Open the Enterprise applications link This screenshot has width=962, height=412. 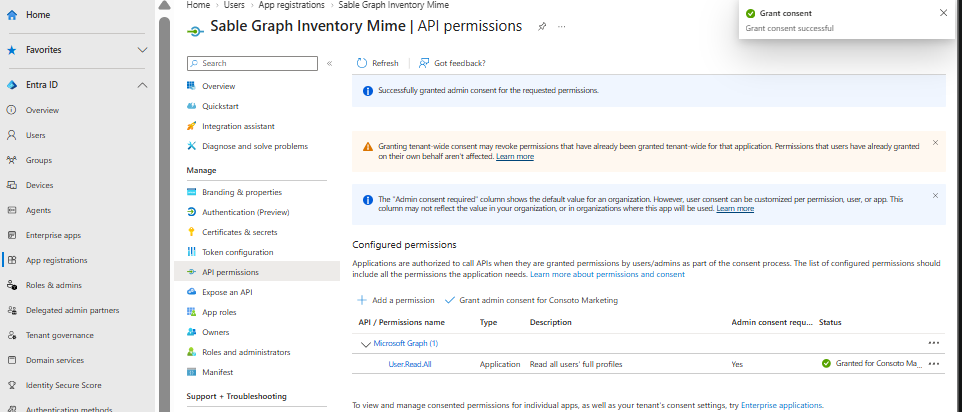(781, 405)
